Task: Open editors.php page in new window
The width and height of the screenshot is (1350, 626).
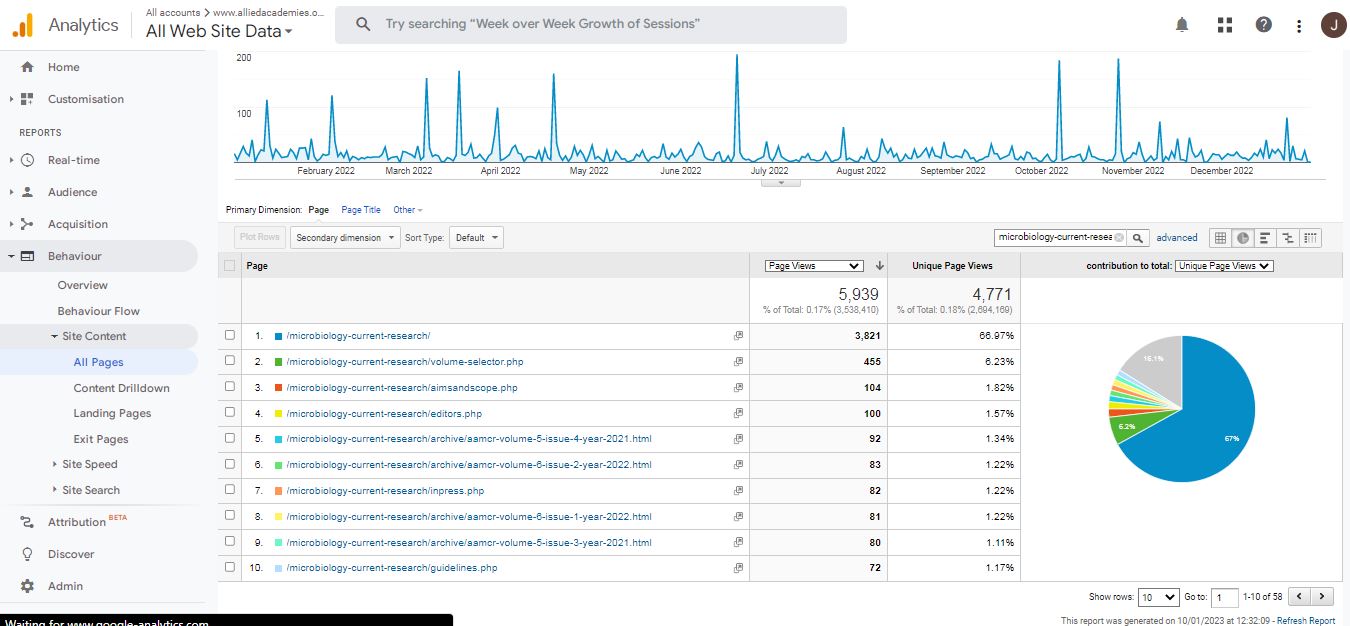Action: tap(738, 413)
